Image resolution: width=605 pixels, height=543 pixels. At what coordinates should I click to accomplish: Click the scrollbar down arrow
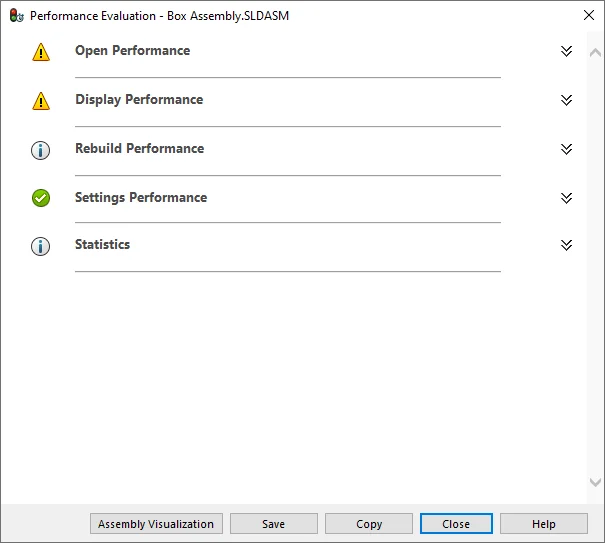pyautogui.click(x=596, y=483)
